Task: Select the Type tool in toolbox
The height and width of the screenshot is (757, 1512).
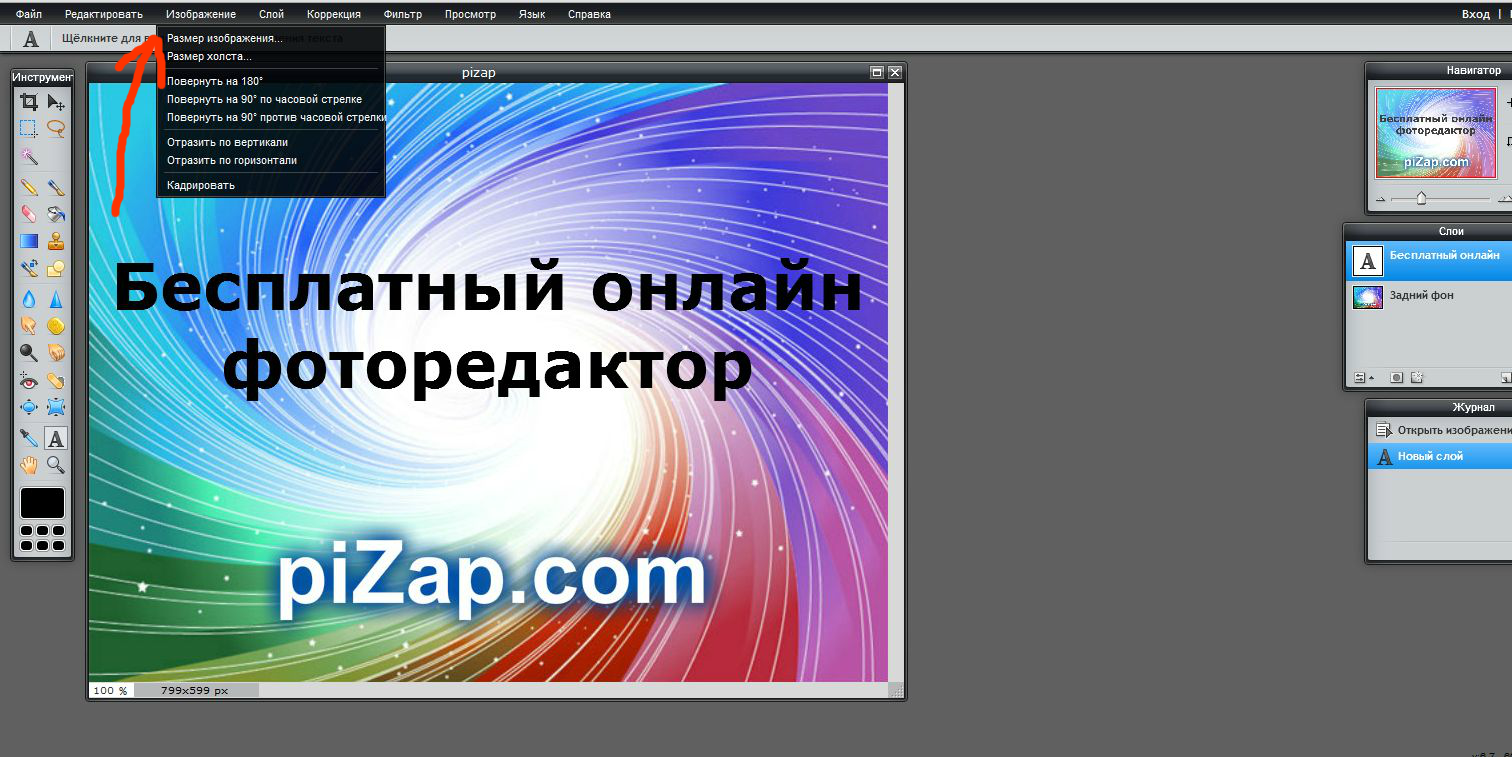Action: point(56,438)
